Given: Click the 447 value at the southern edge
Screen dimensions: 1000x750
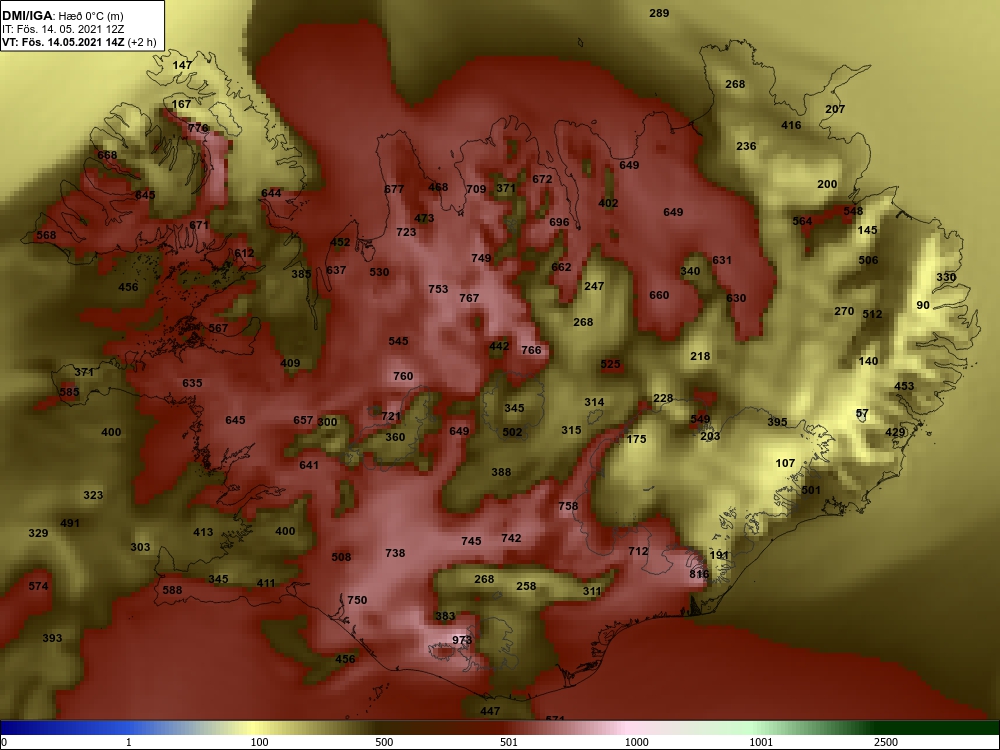Looking at the screenshot, I should (490, 711).
